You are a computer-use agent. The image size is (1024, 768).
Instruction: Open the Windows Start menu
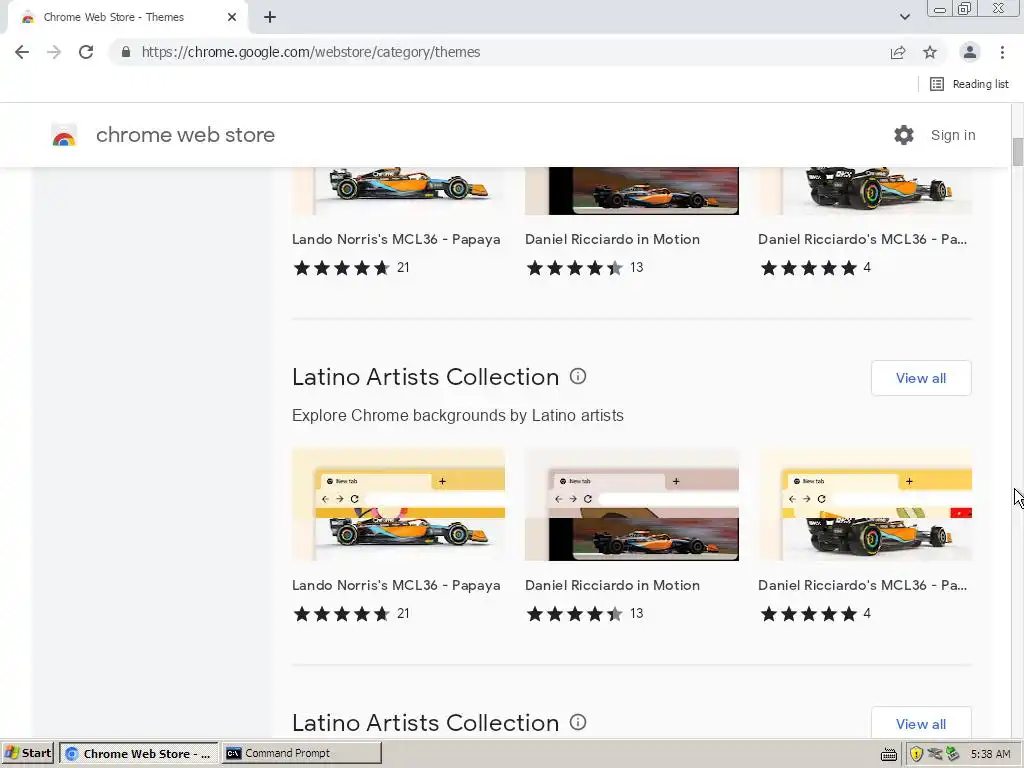28,753
